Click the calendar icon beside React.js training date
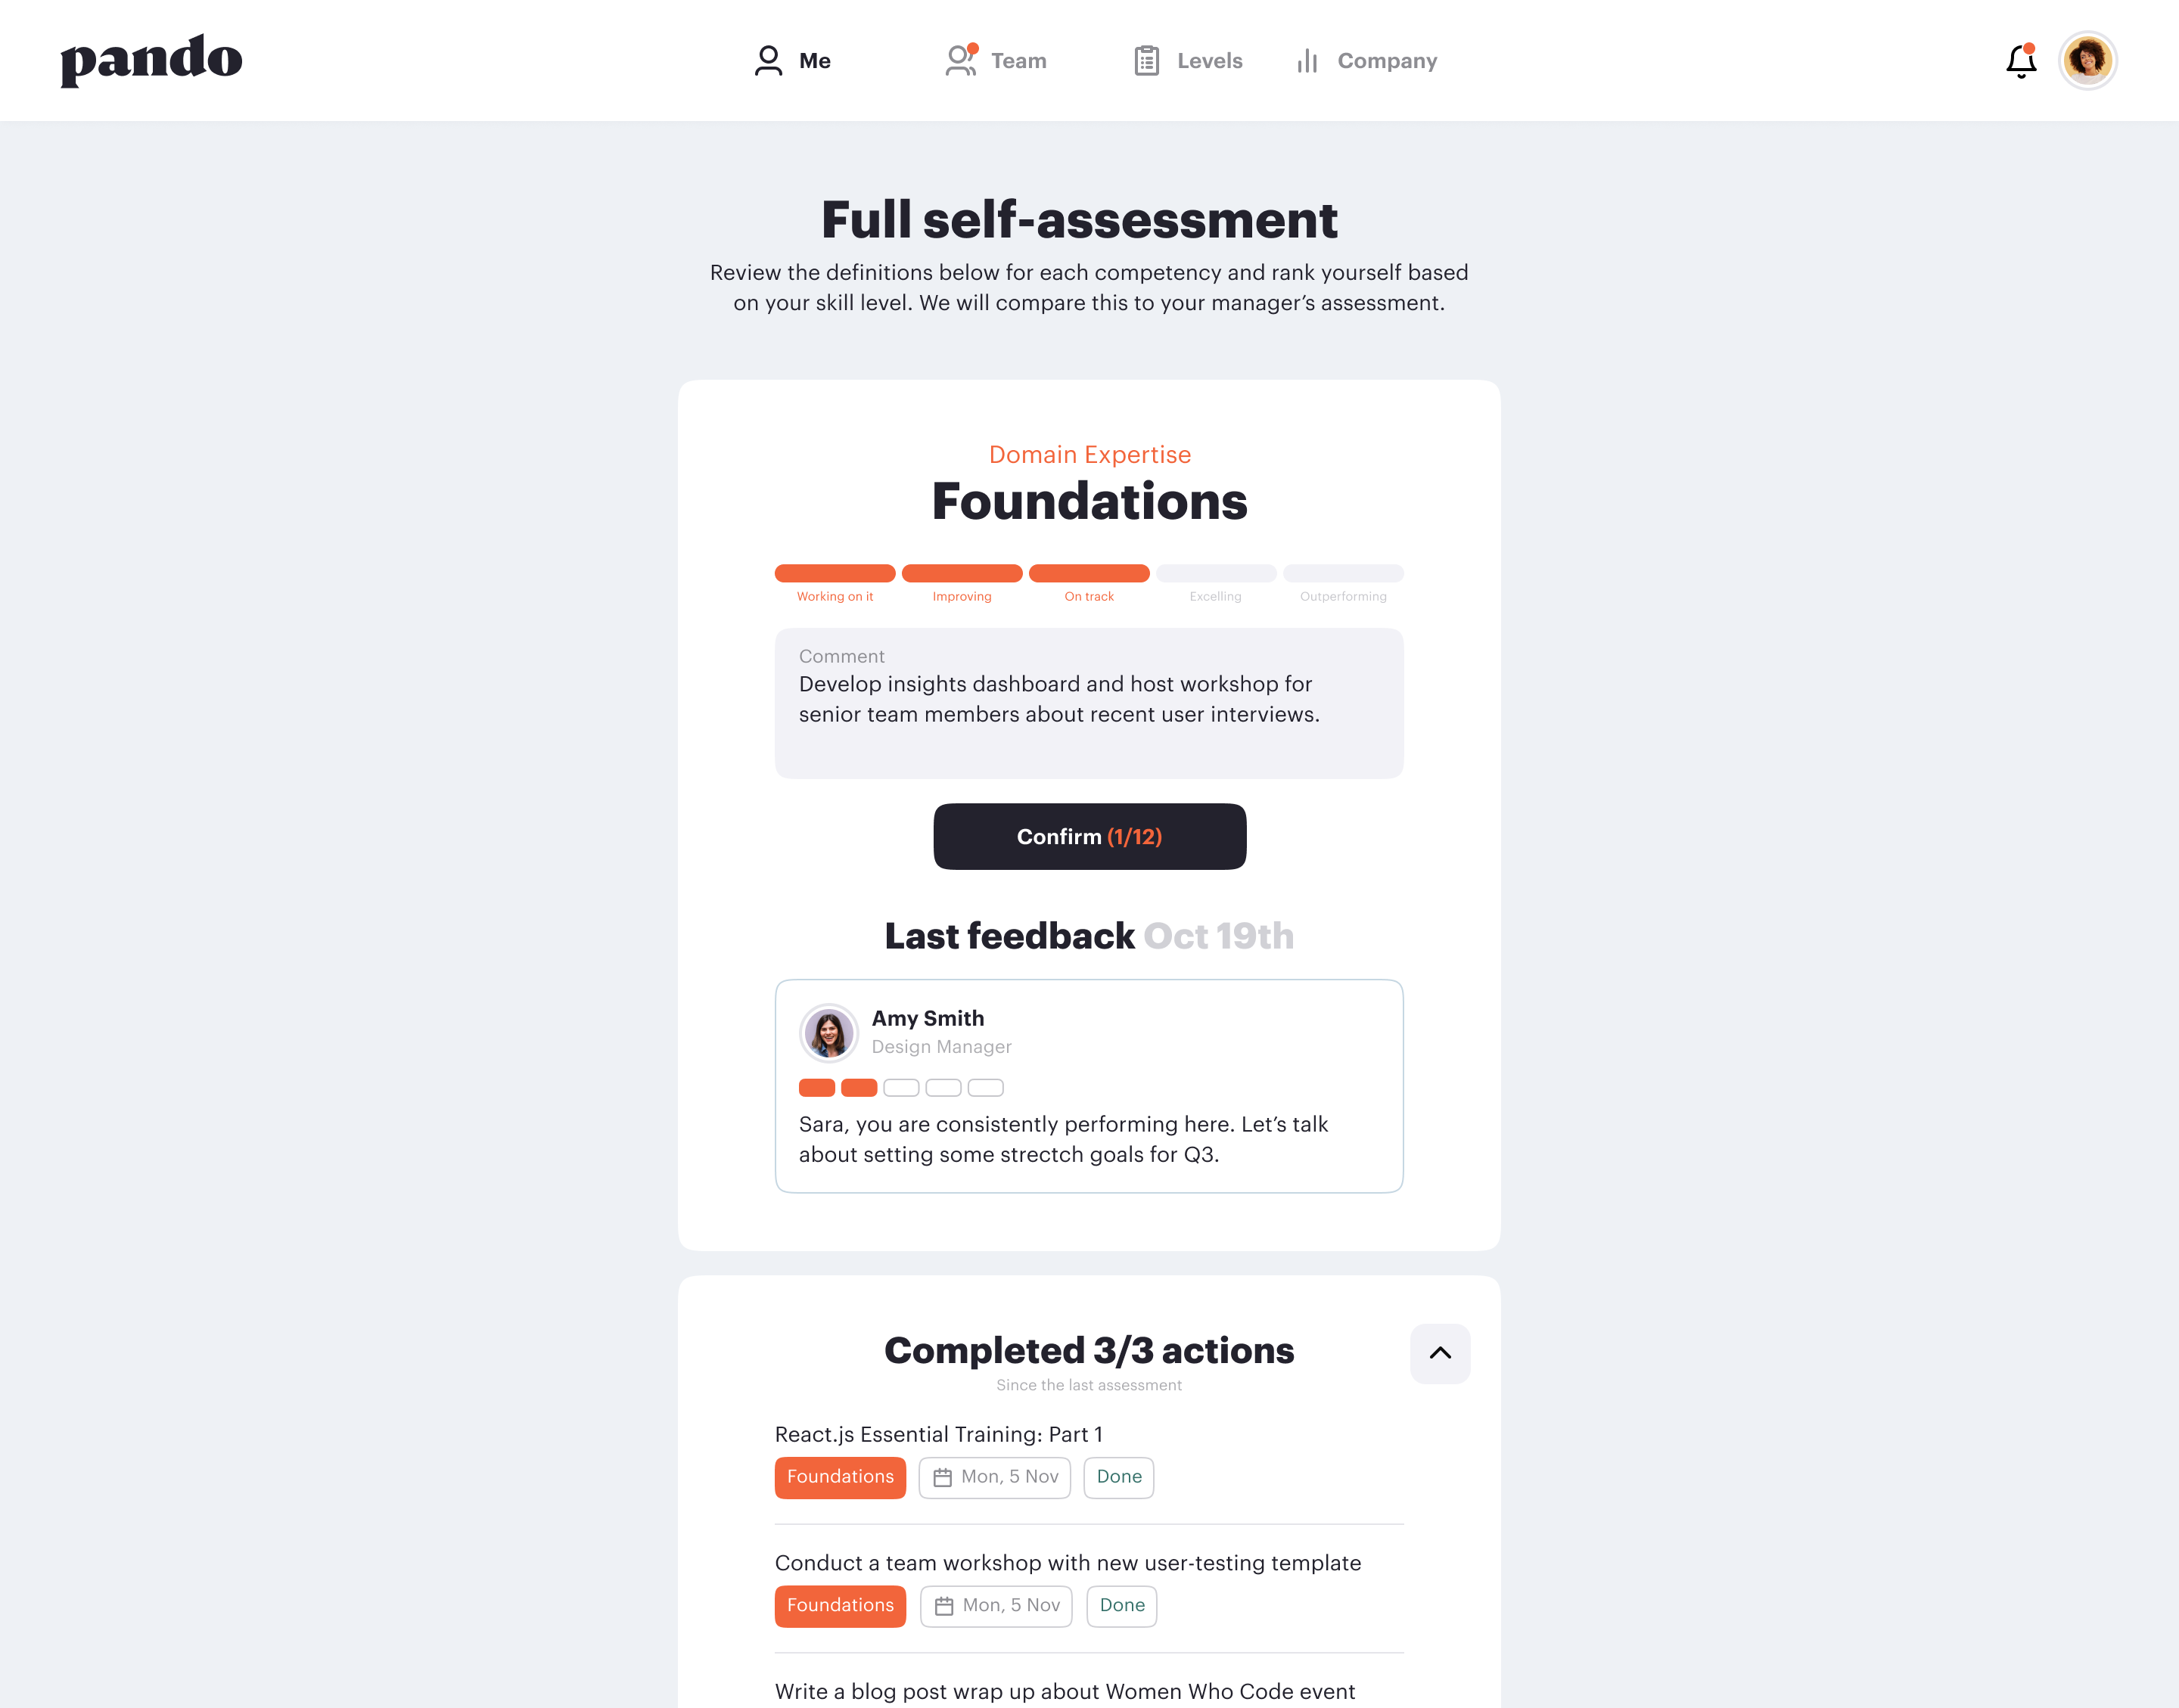This screenshot has height=1708, width=2179. [x=943, y=1477]
